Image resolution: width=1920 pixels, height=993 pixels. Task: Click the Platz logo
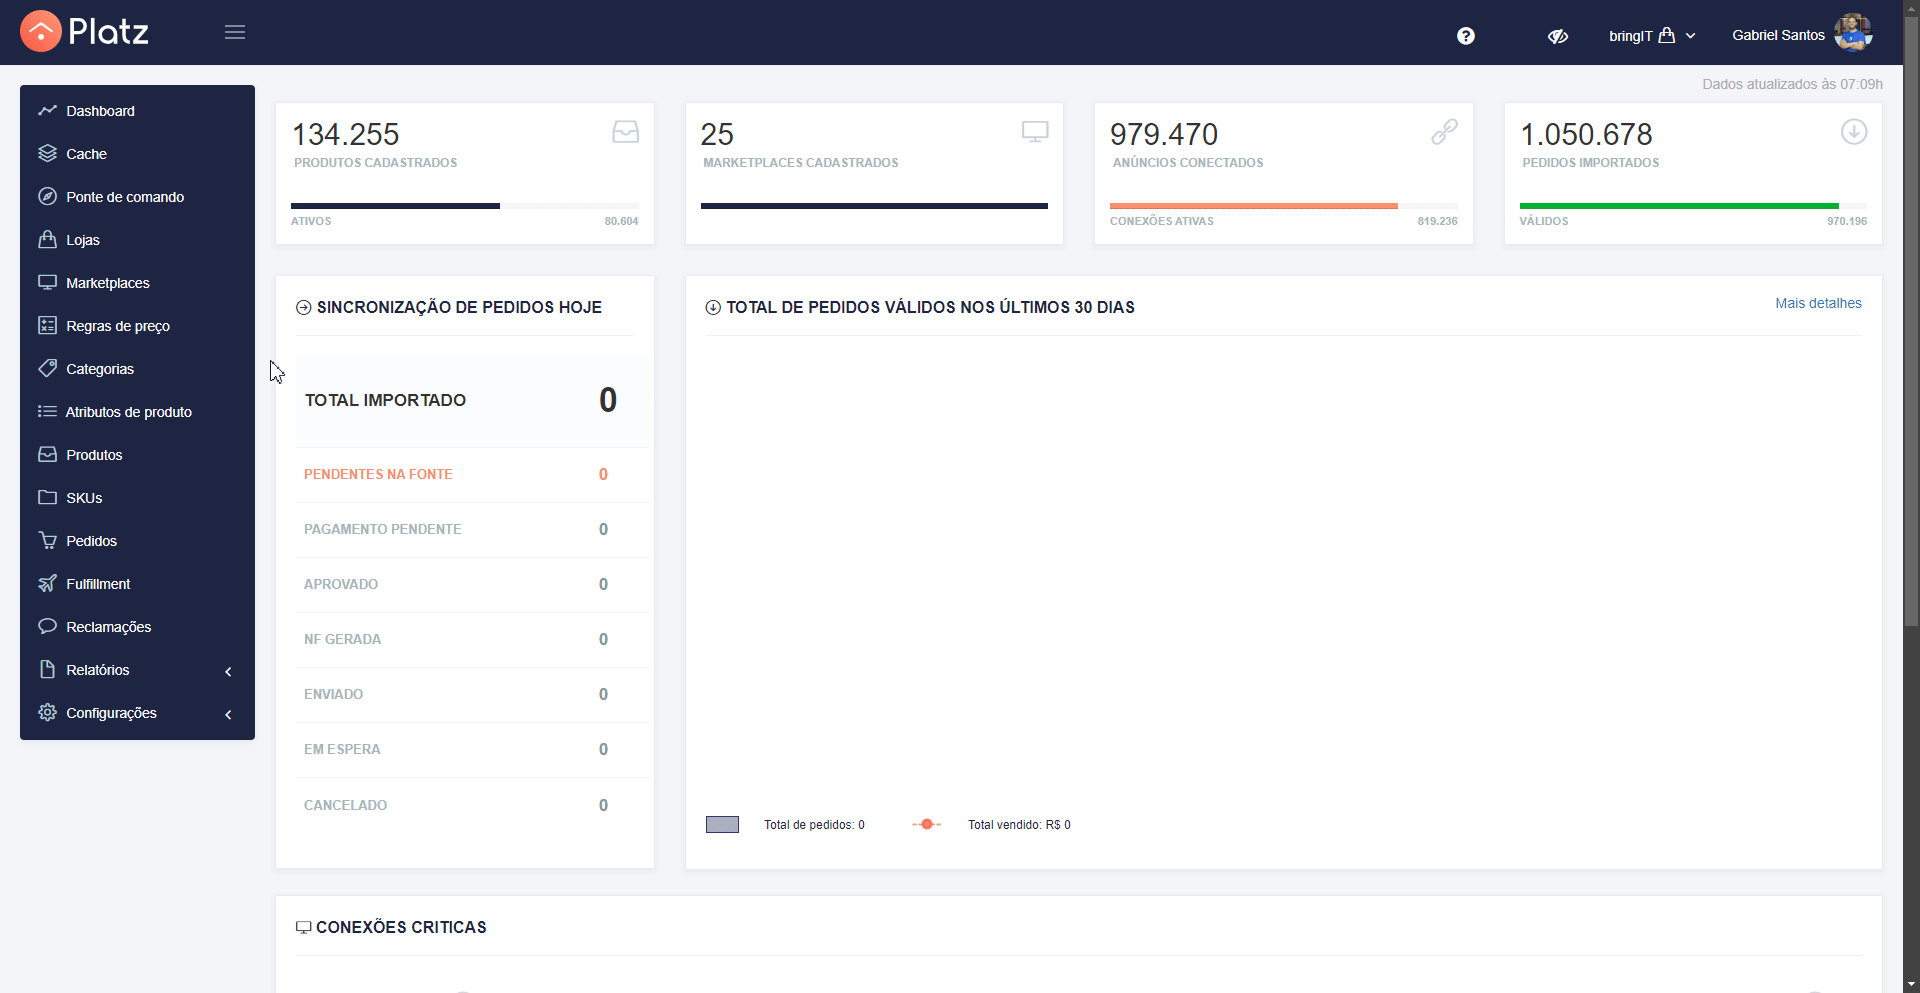tap(85, 32)
